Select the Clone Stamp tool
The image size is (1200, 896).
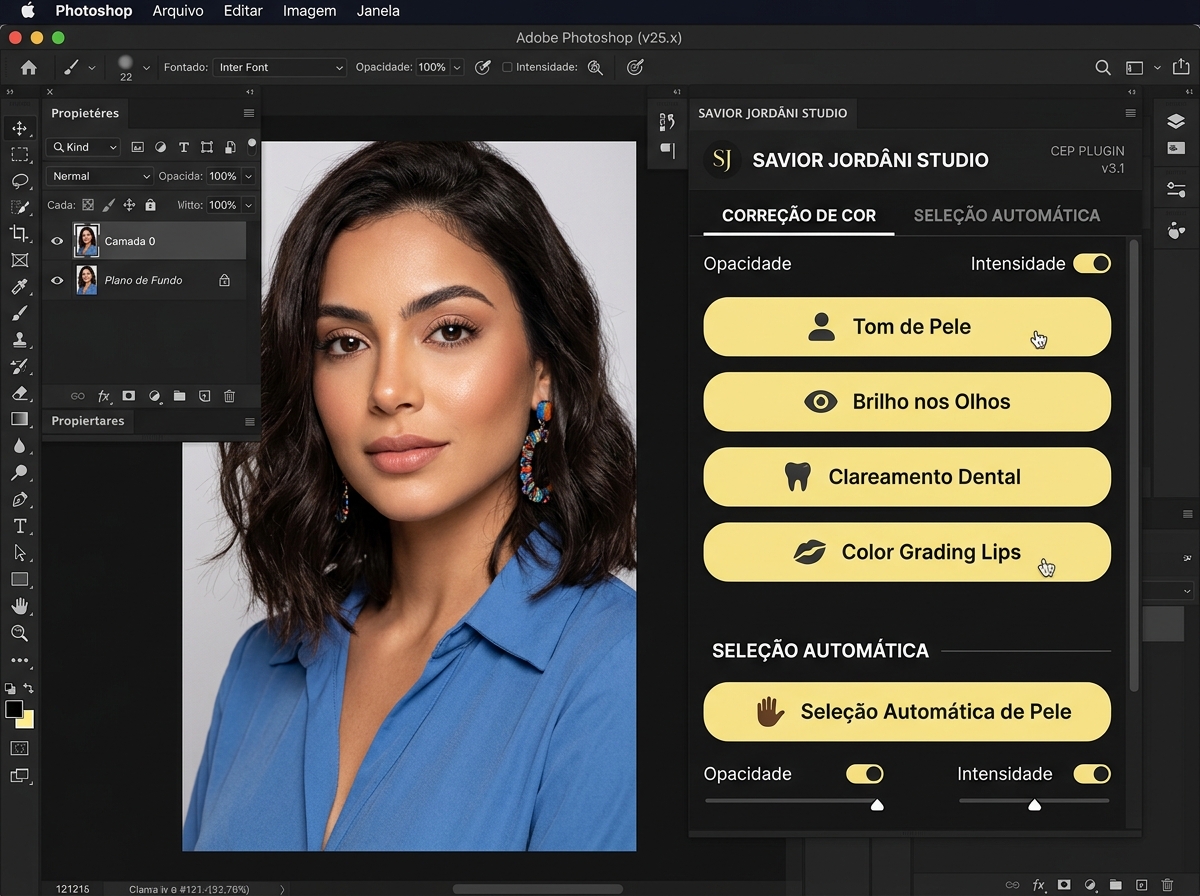tap(19, 340)
